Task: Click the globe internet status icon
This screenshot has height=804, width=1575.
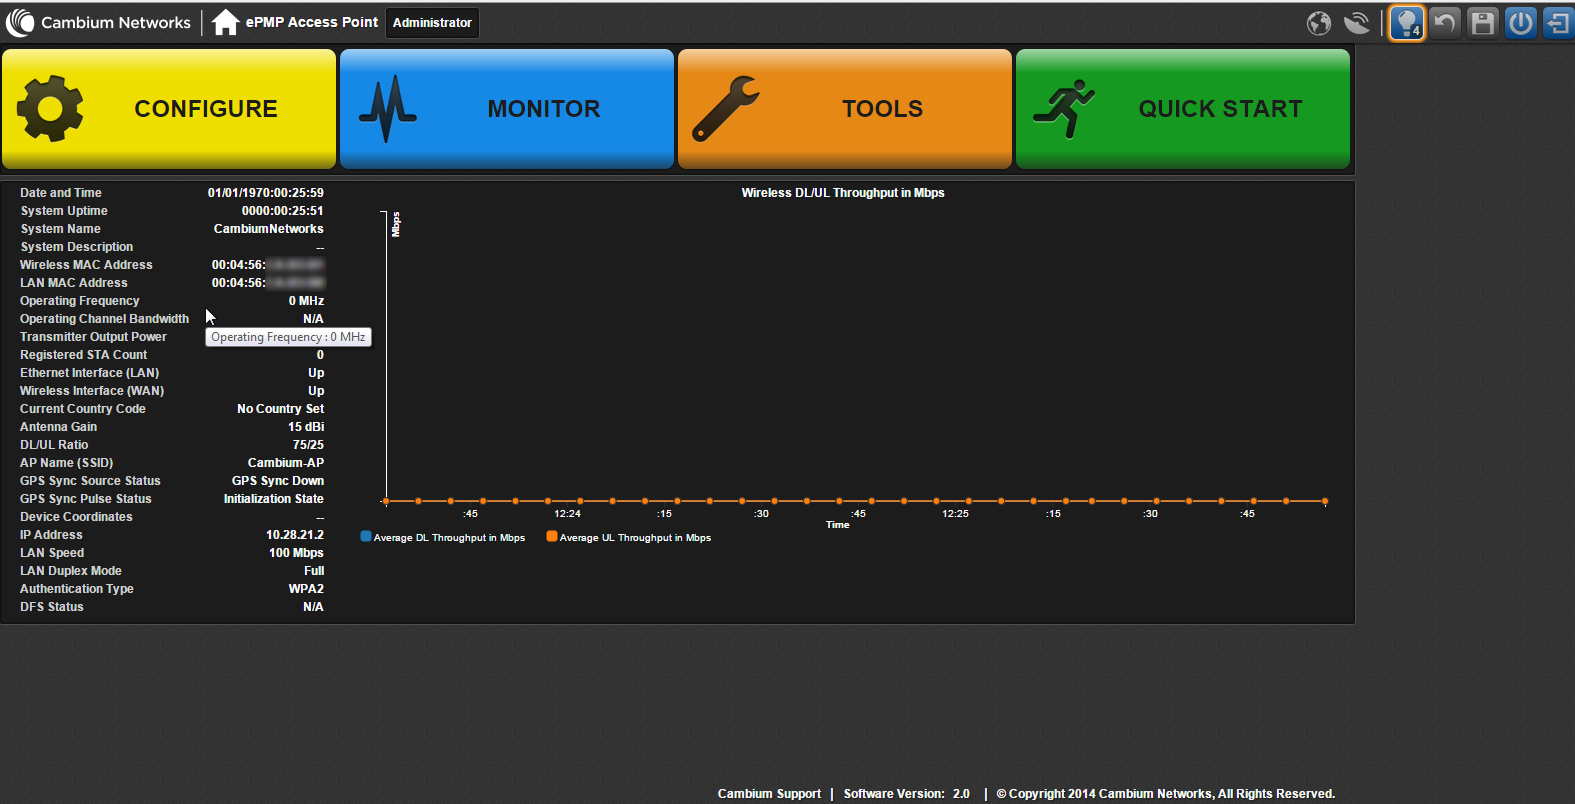Action: click(x=1319, y=23)
